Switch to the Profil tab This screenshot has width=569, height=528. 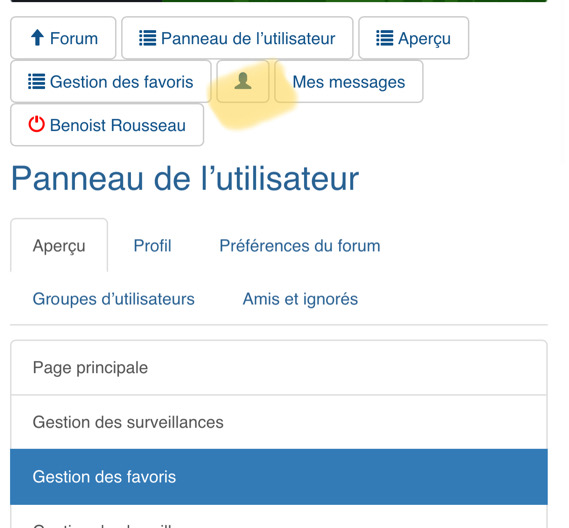point(152,246)
